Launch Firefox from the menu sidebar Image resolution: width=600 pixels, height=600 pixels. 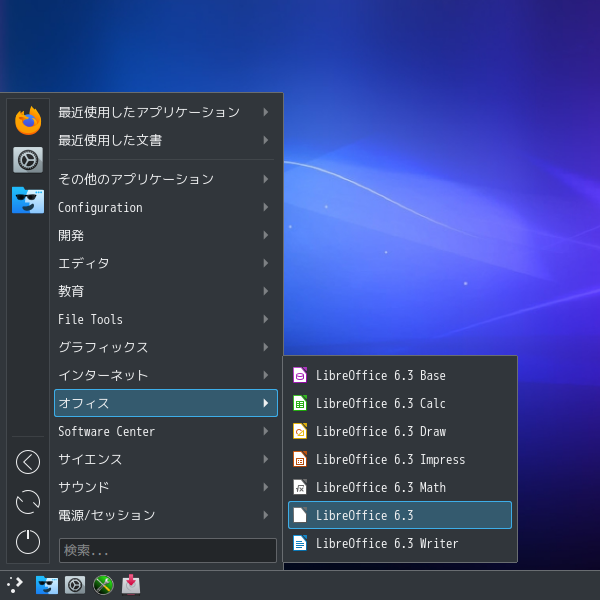coord(28,121)
